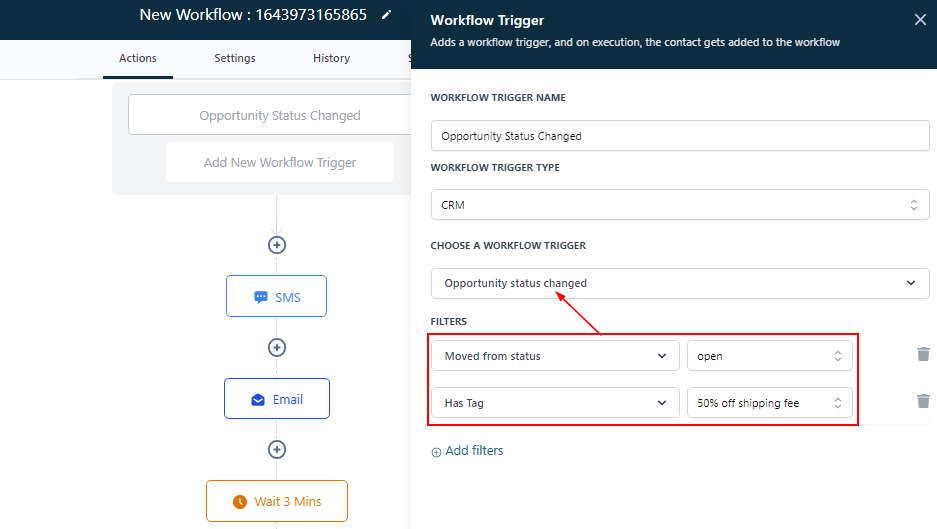
Task: Change the open status value selector
Action: (769, 355)
